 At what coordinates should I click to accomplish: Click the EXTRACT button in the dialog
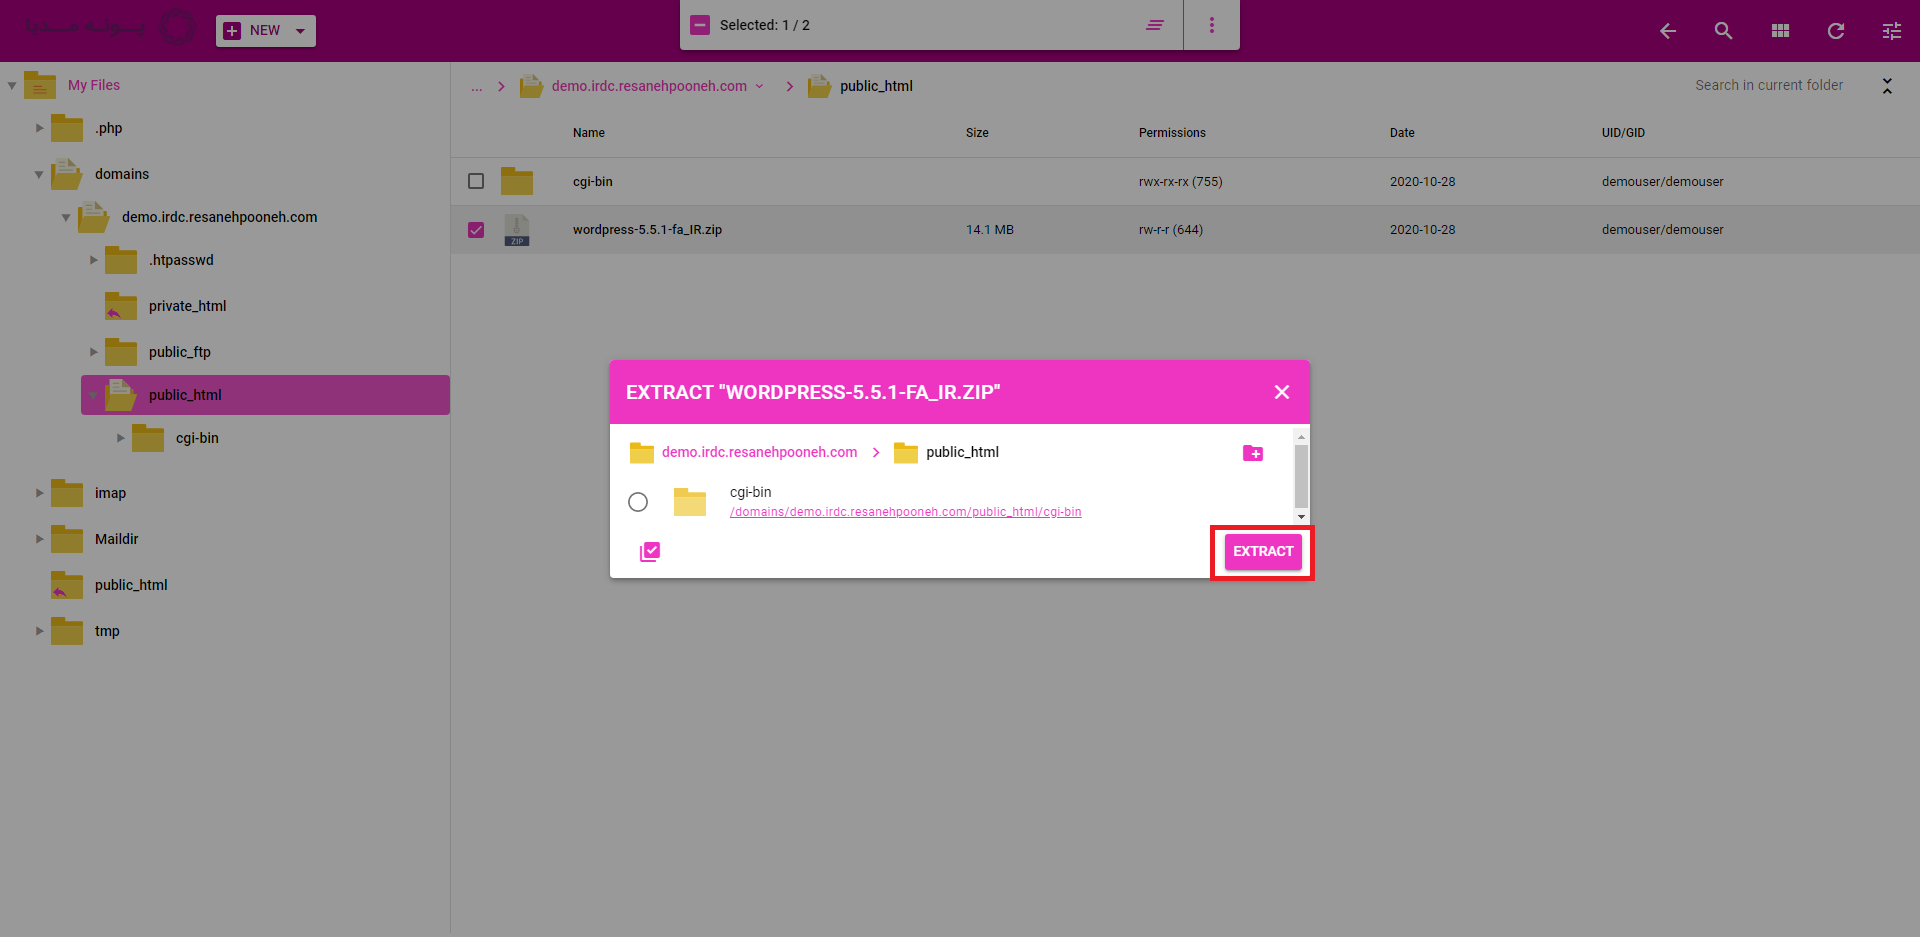pyautogui.click(x=1263, y=551)
